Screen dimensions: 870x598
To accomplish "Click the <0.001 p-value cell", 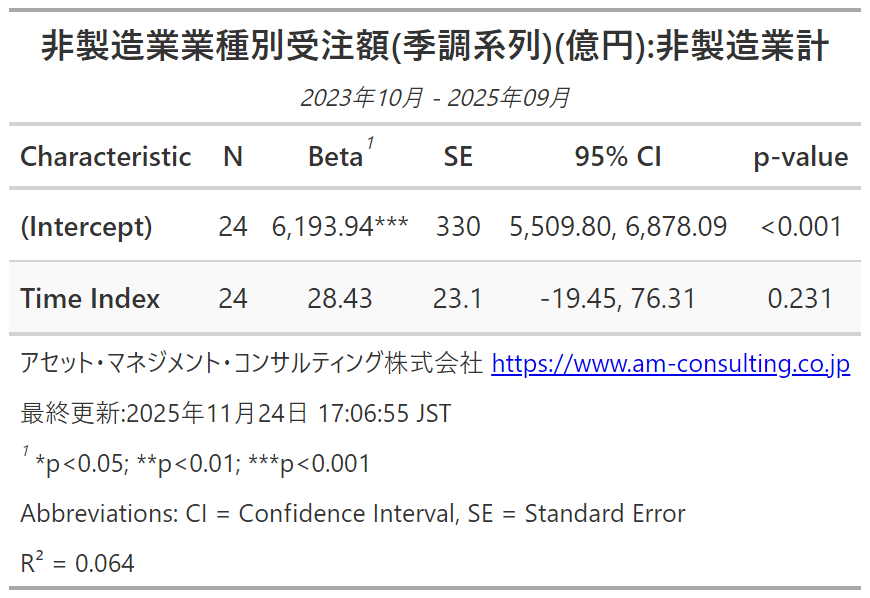I will [x=800, y=227].
